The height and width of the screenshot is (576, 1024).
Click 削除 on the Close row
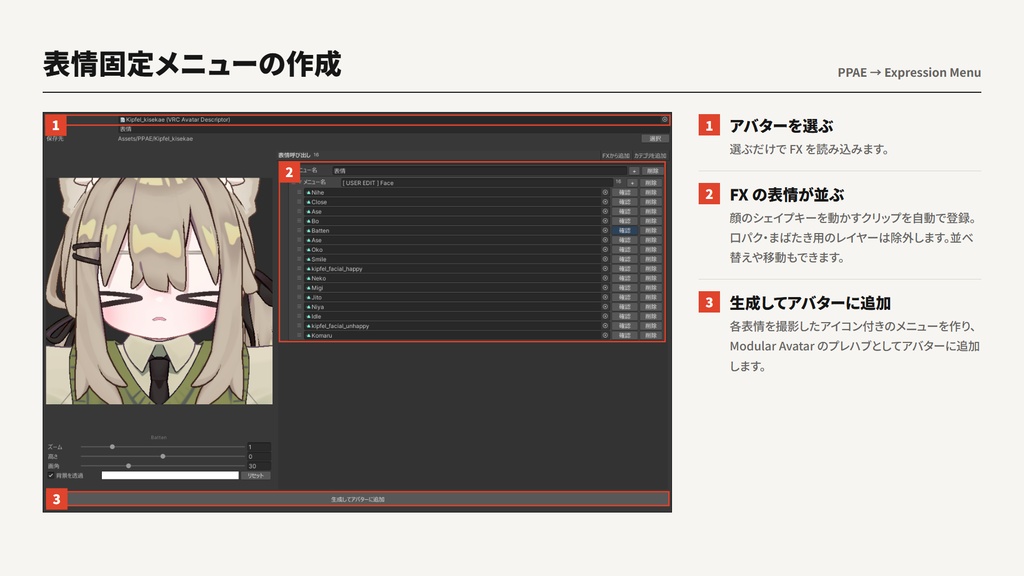pos(651,202)
